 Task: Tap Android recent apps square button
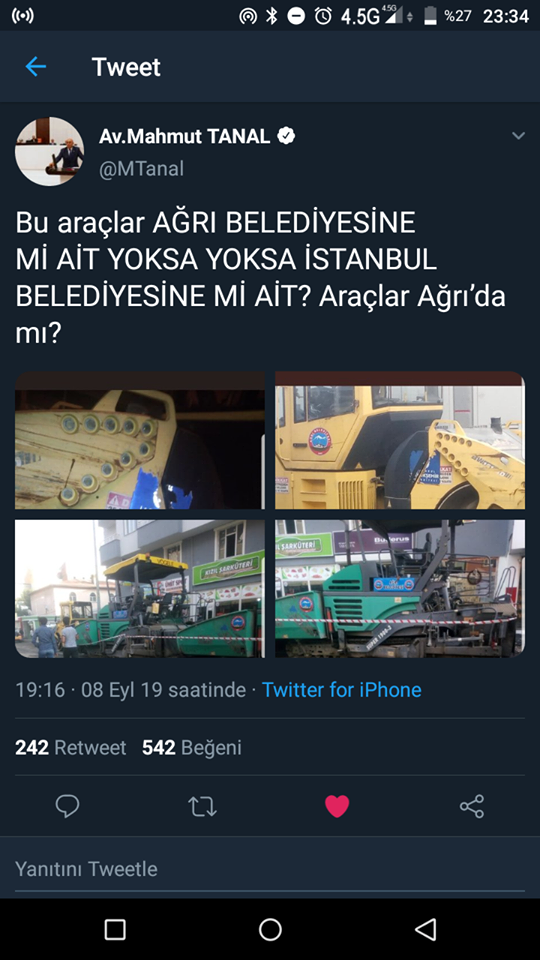[115, 929]
